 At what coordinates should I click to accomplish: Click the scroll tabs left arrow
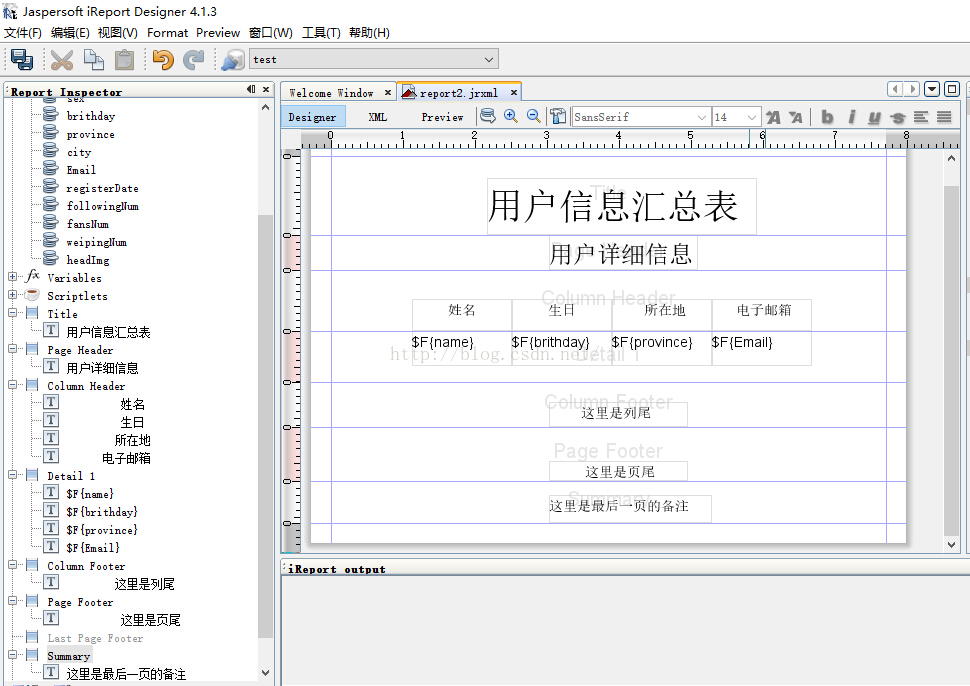pos(895,89)
